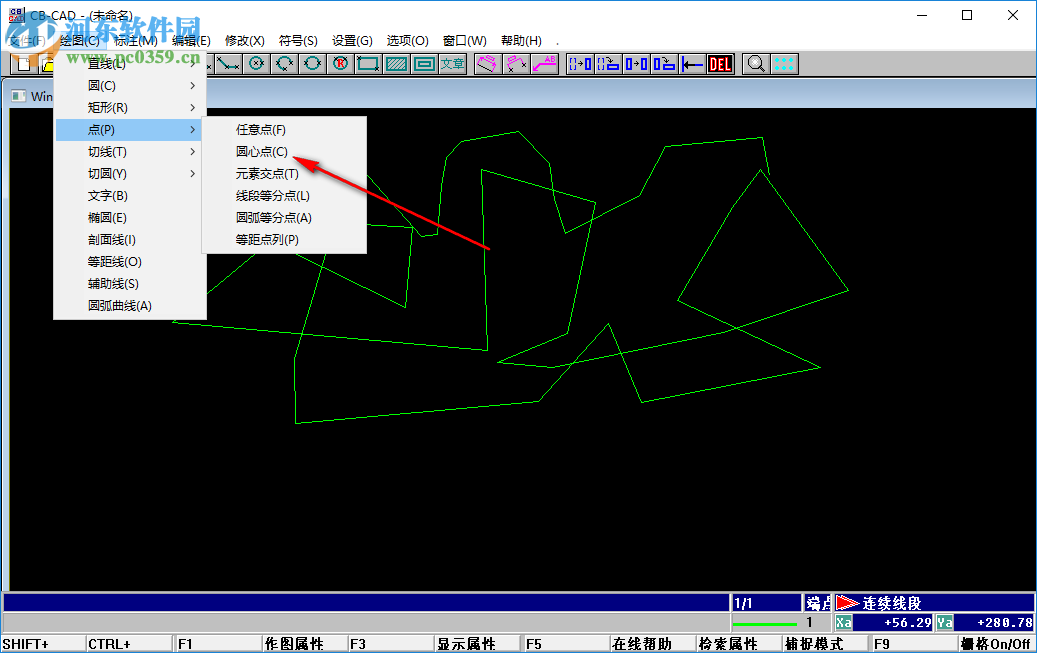Click the grid dots toolbar icon
This screenshot has width=1037, height=653.
pos(786,63)
